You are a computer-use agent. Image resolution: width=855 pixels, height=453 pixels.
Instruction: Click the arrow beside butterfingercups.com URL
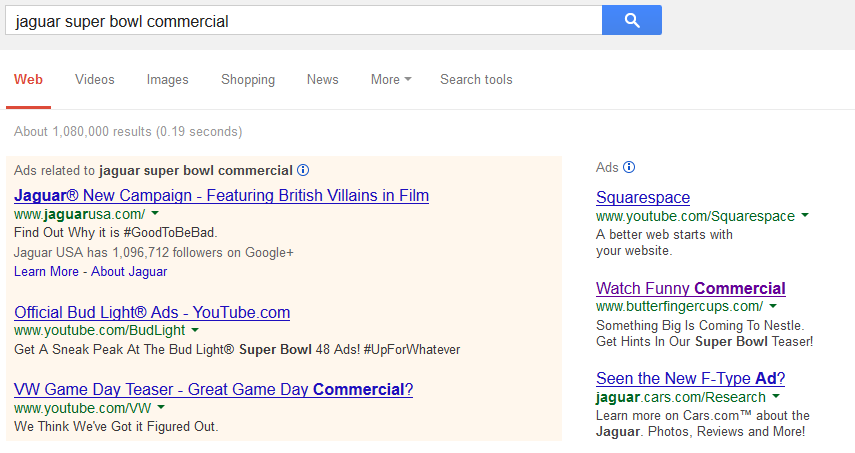point(773,306)
